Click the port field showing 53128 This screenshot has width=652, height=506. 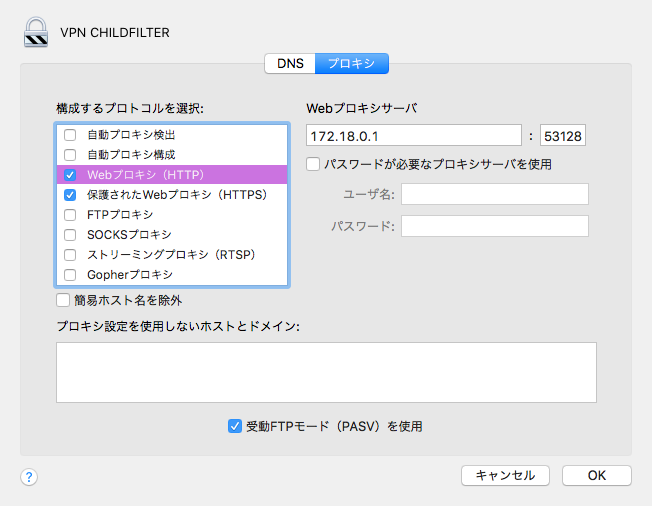(x=563, y=135)
